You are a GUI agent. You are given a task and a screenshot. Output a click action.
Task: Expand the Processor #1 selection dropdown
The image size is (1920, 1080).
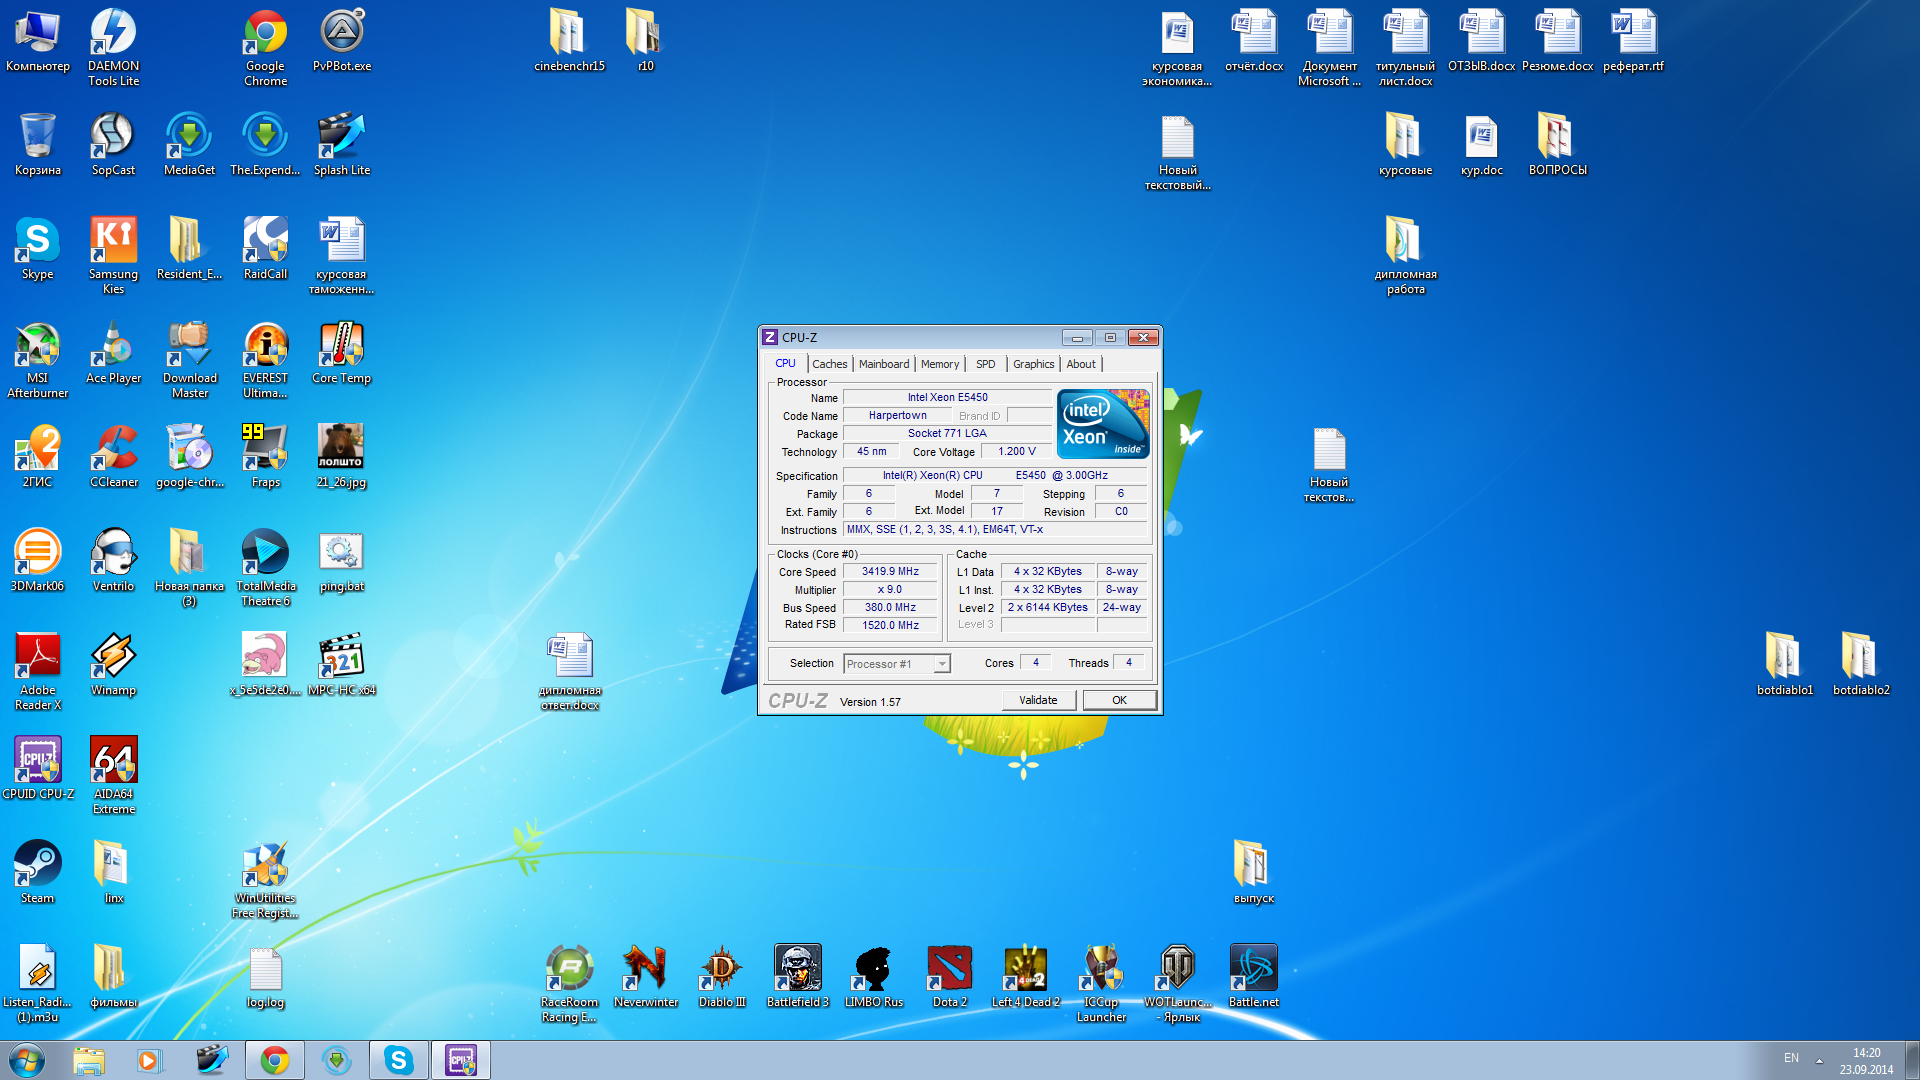942,664
